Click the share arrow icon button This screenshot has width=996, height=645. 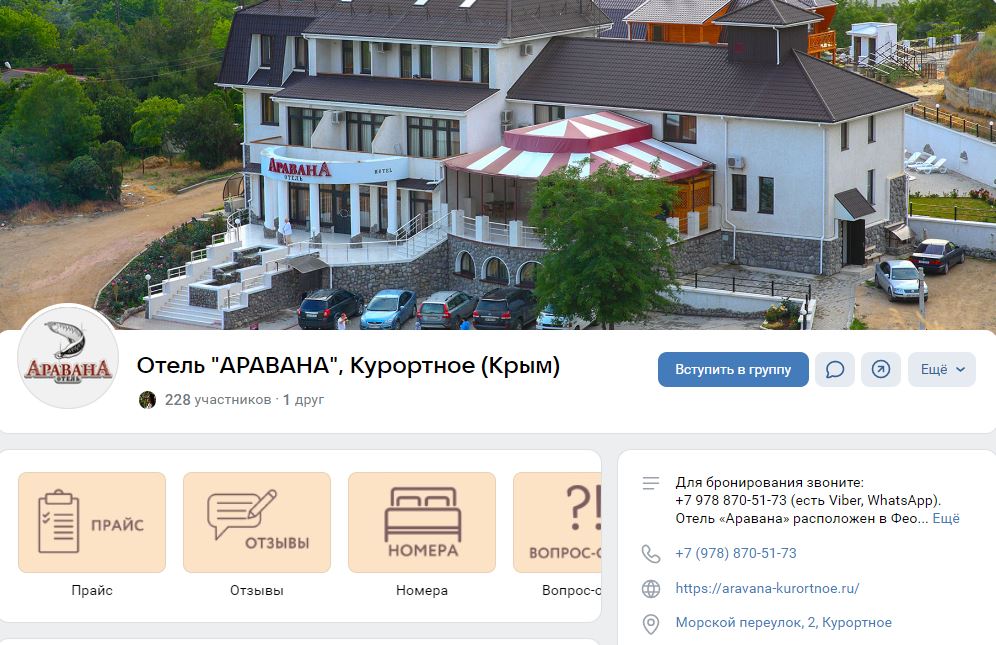(x=880, y=369)
